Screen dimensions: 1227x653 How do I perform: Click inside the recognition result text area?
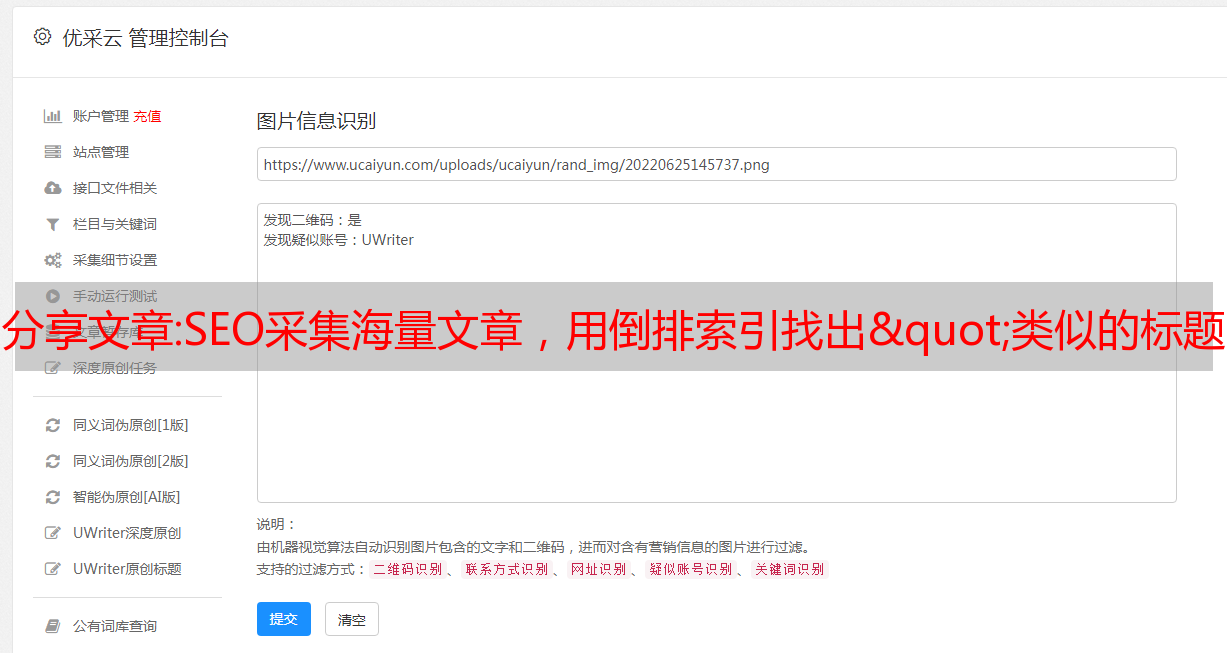[x=716, y=353]
